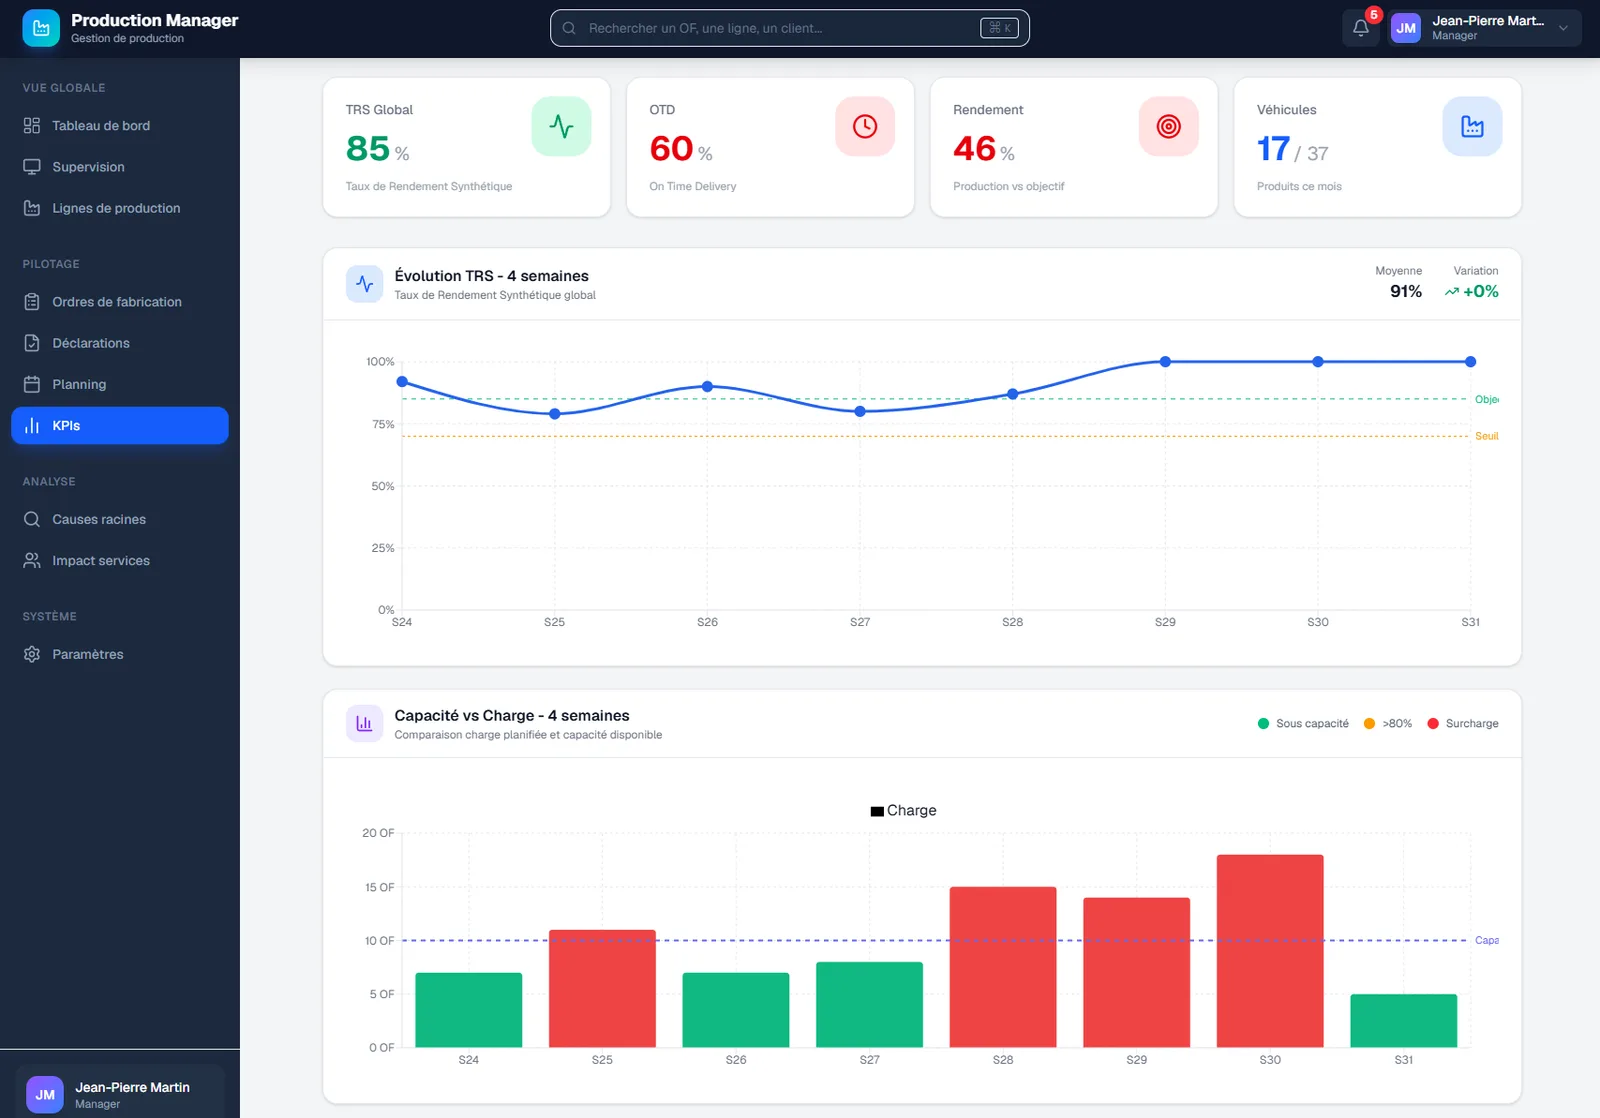
Task: Click the Causes racines magnifier icon
Action: (32, 519)
